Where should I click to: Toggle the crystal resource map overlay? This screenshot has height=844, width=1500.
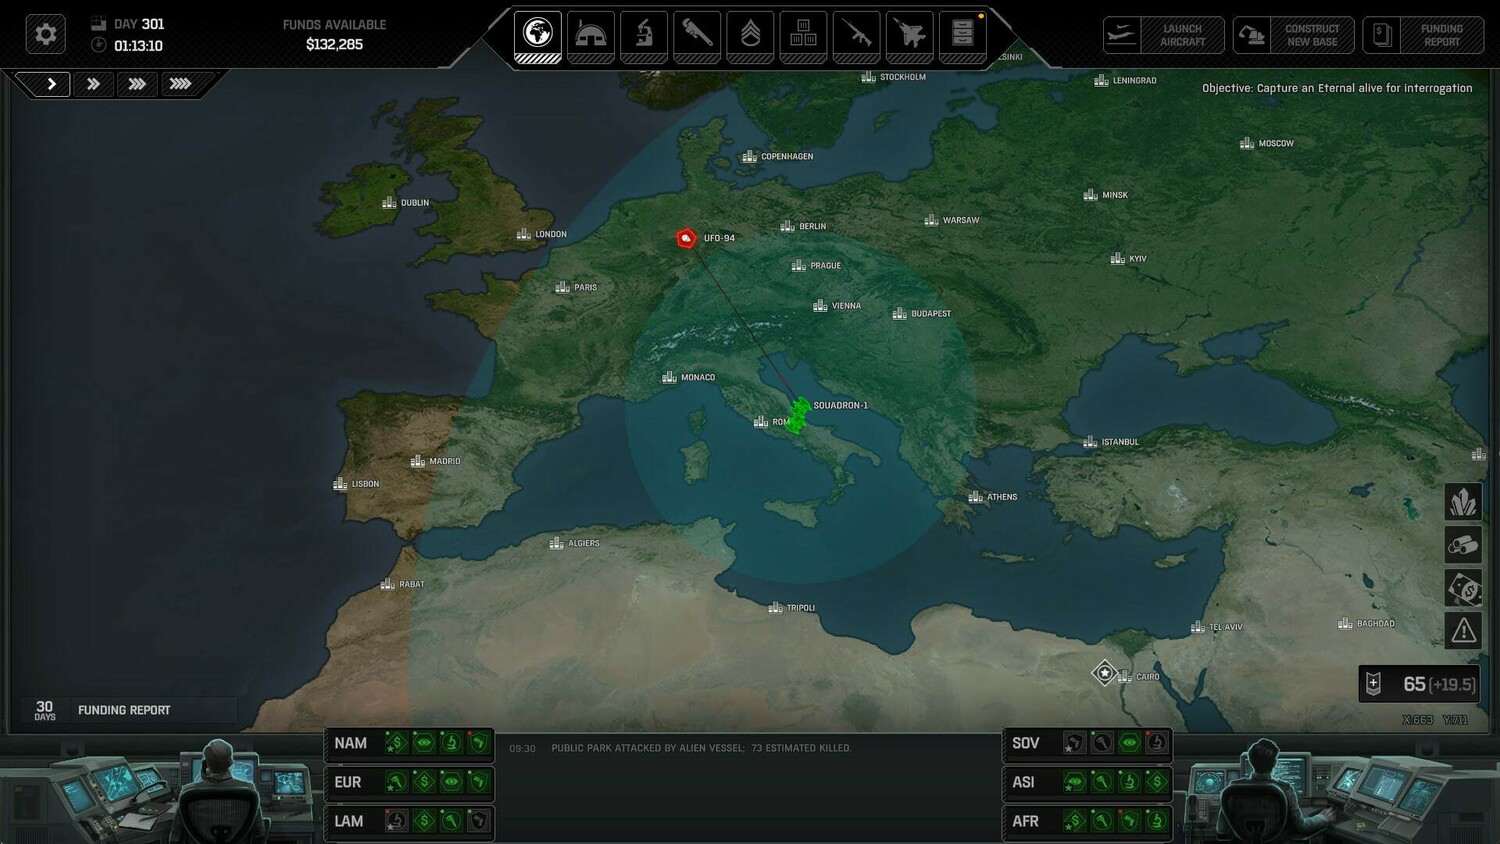[x=1463, y=502]
